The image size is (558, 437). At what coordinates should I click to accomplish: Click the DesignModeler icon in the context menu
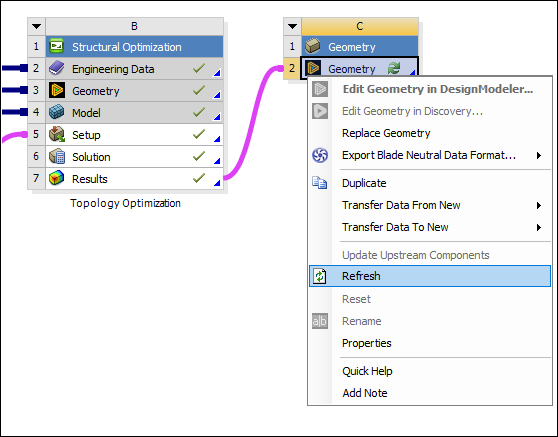pyautogui.click(x=320, y=89)
